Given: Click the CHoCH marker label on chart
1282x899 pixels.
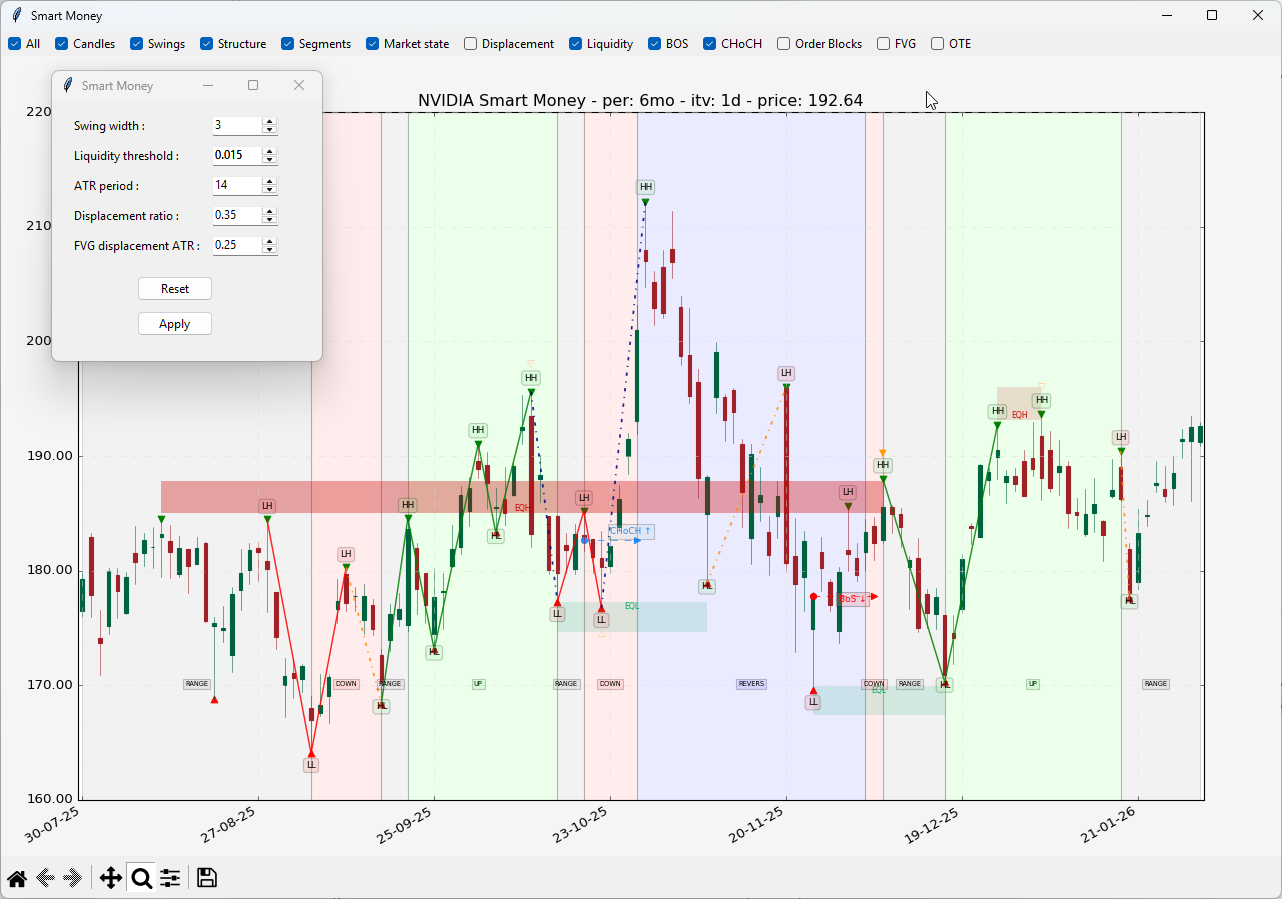Looking at the screenshot, I should coord(631,531).
